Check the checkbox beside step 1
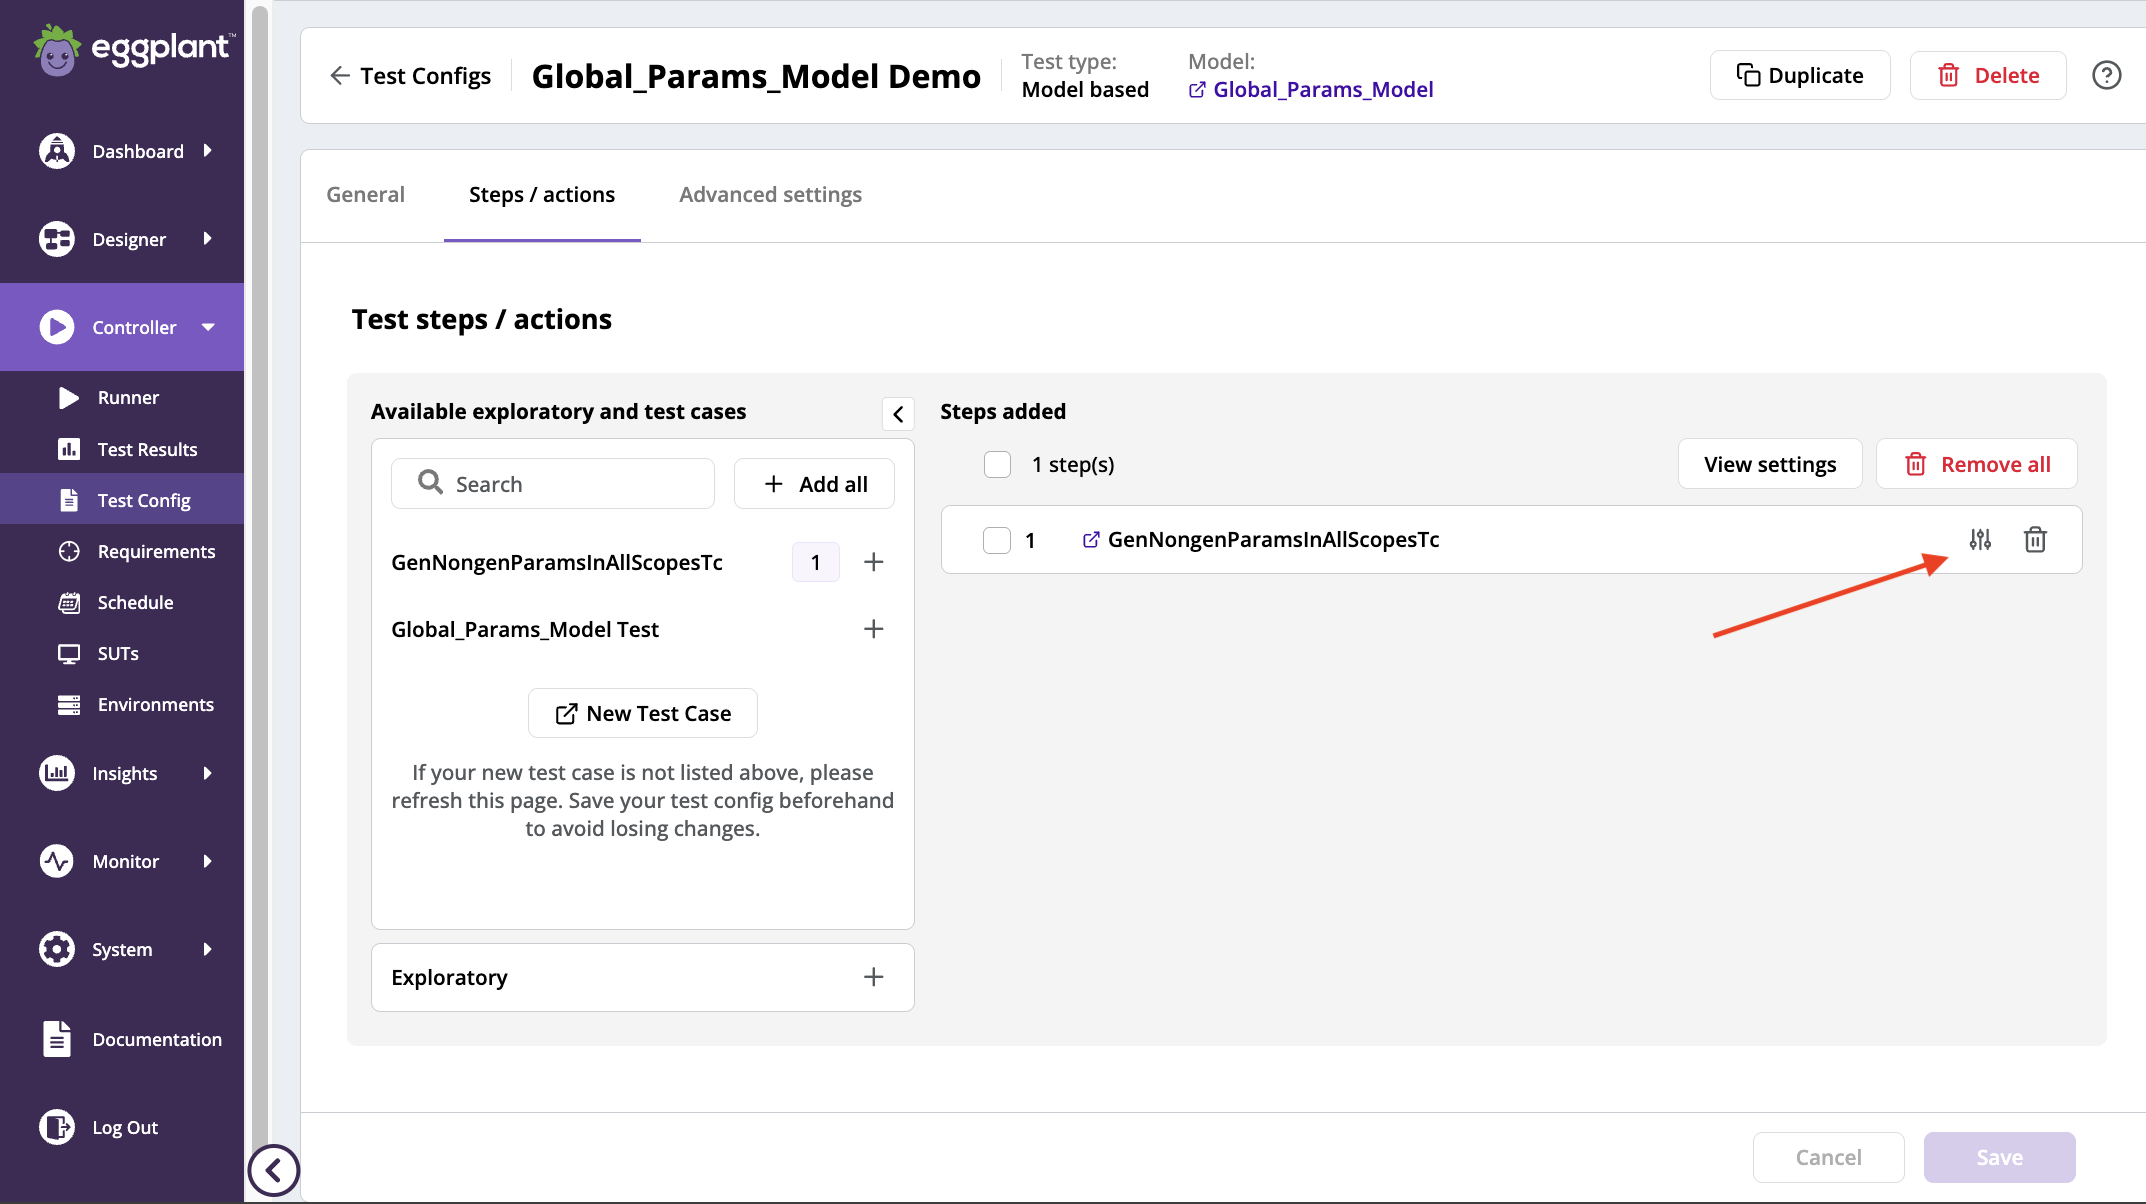2146x1204 pixels. point(997,540)
